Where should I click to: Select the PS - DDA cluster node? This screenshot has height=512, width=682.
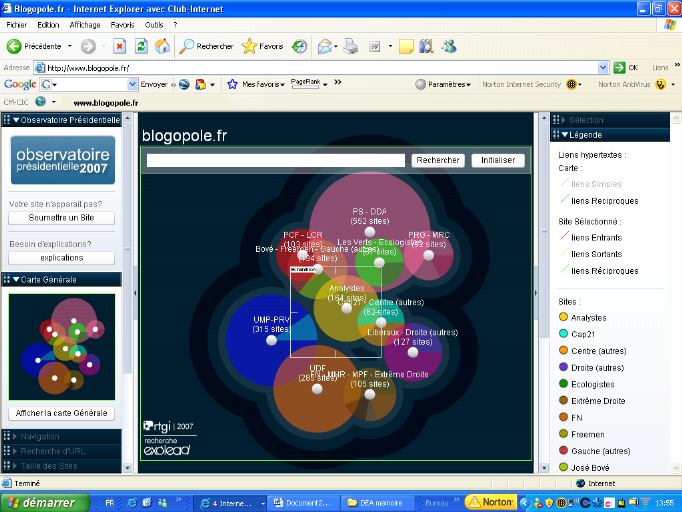pyautogui.click(x=370, y=231)
